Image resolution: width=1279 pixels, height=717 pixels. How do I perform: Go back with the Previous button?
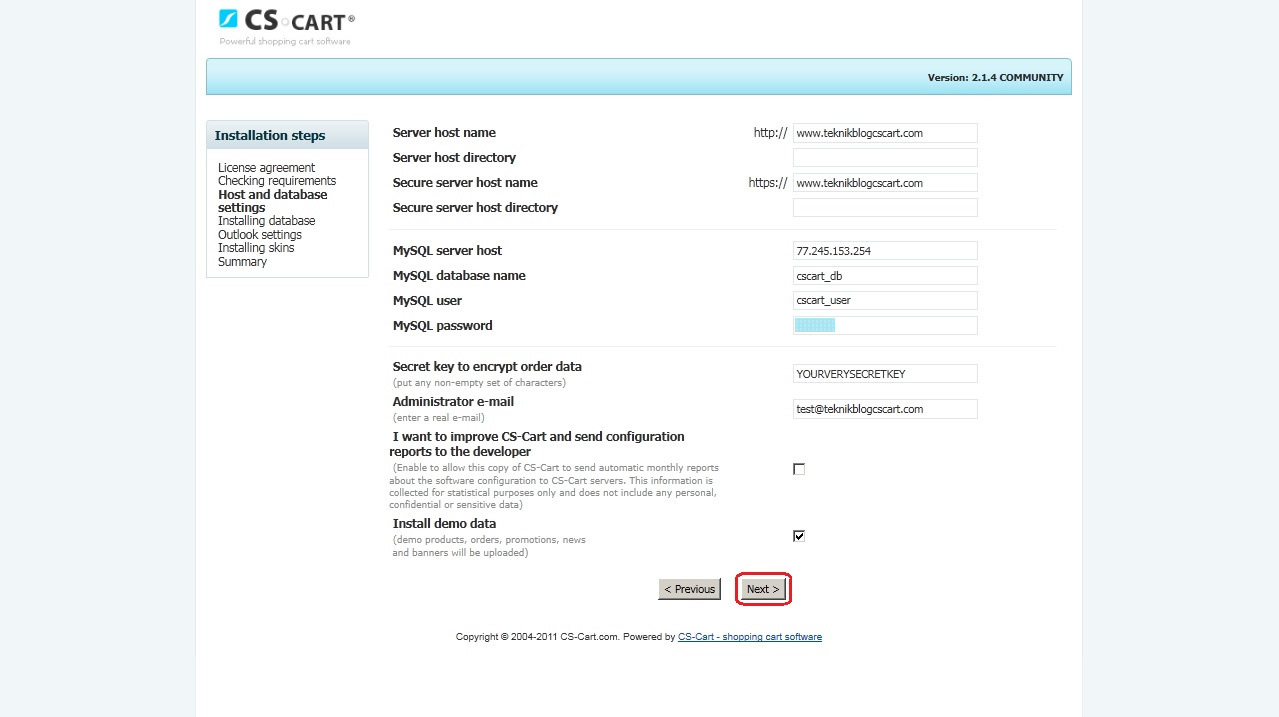690,589
